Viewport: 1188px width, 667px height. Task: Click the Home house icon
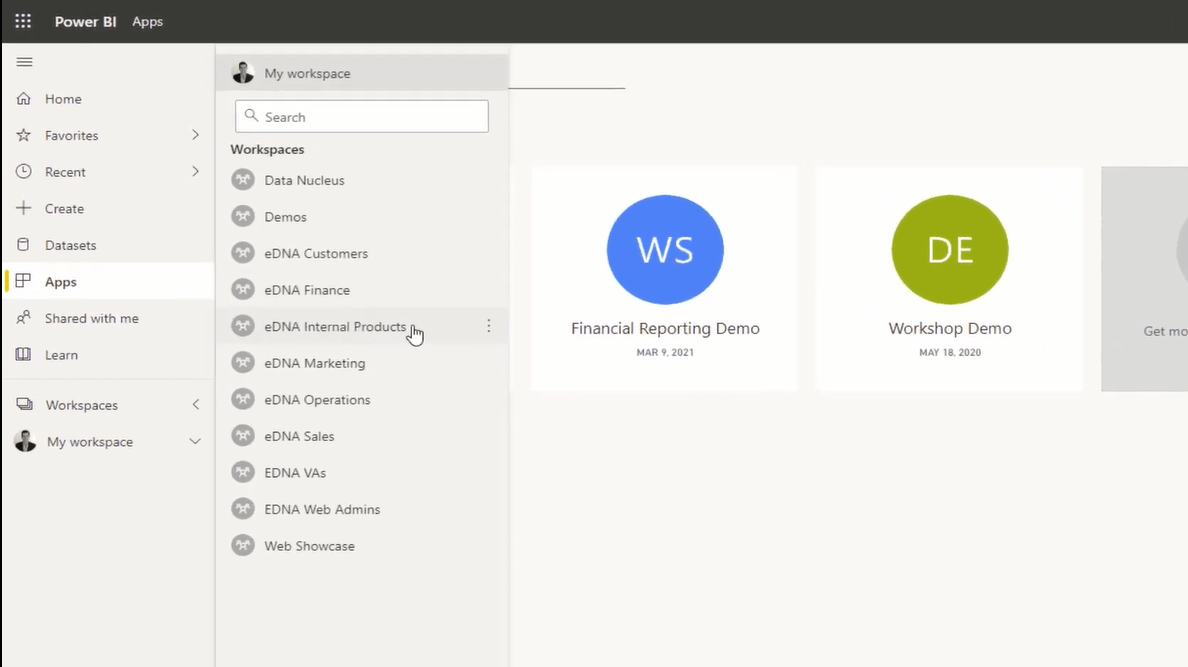pos(23,99)
